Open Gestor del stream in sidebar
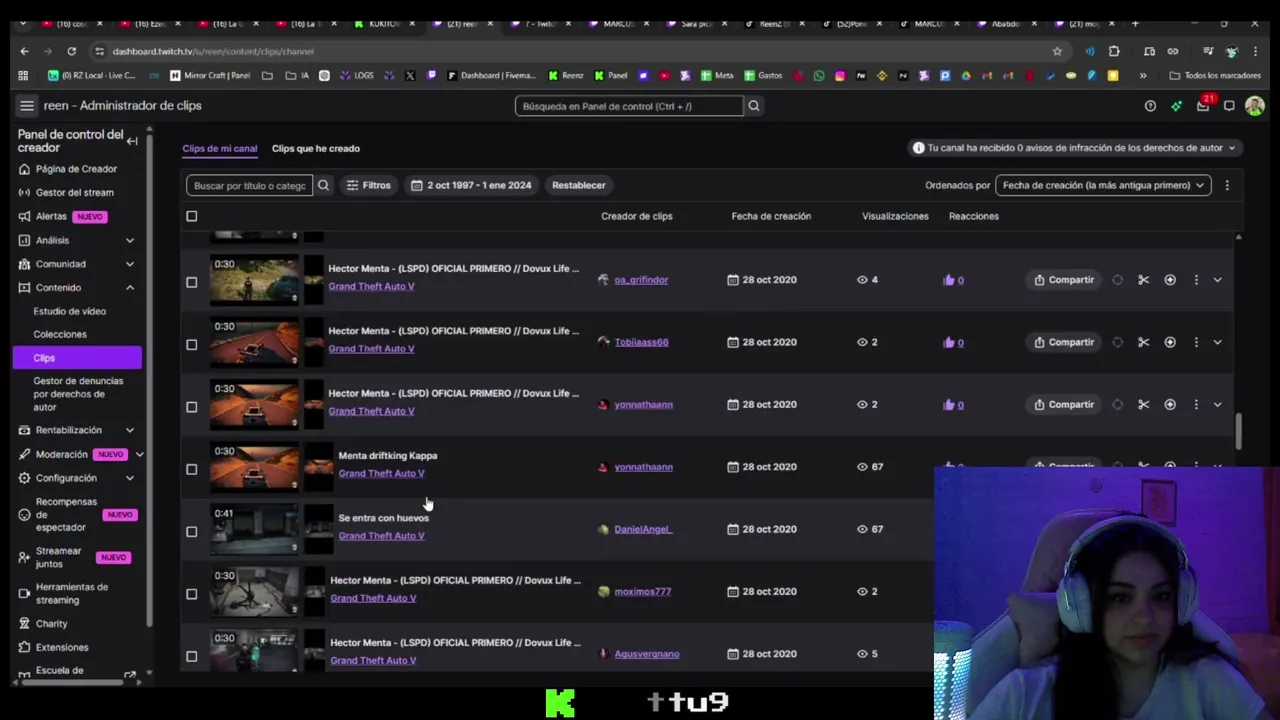Screen dimensions: 1280x720 pos(74,192)
